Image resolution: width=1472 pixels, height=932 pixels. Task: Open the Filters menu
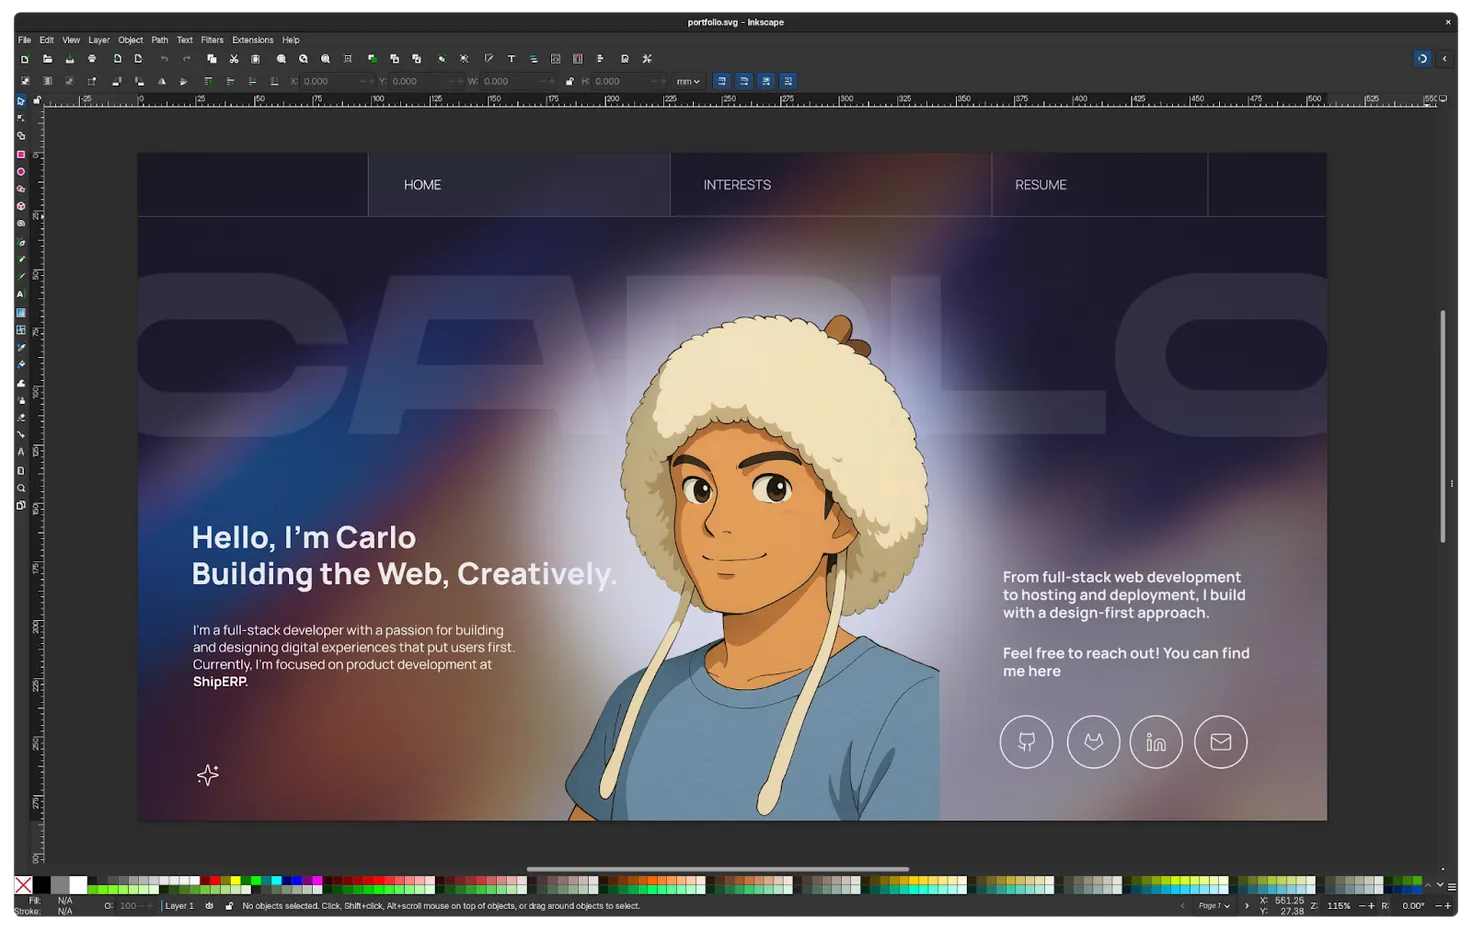point(212,40)
